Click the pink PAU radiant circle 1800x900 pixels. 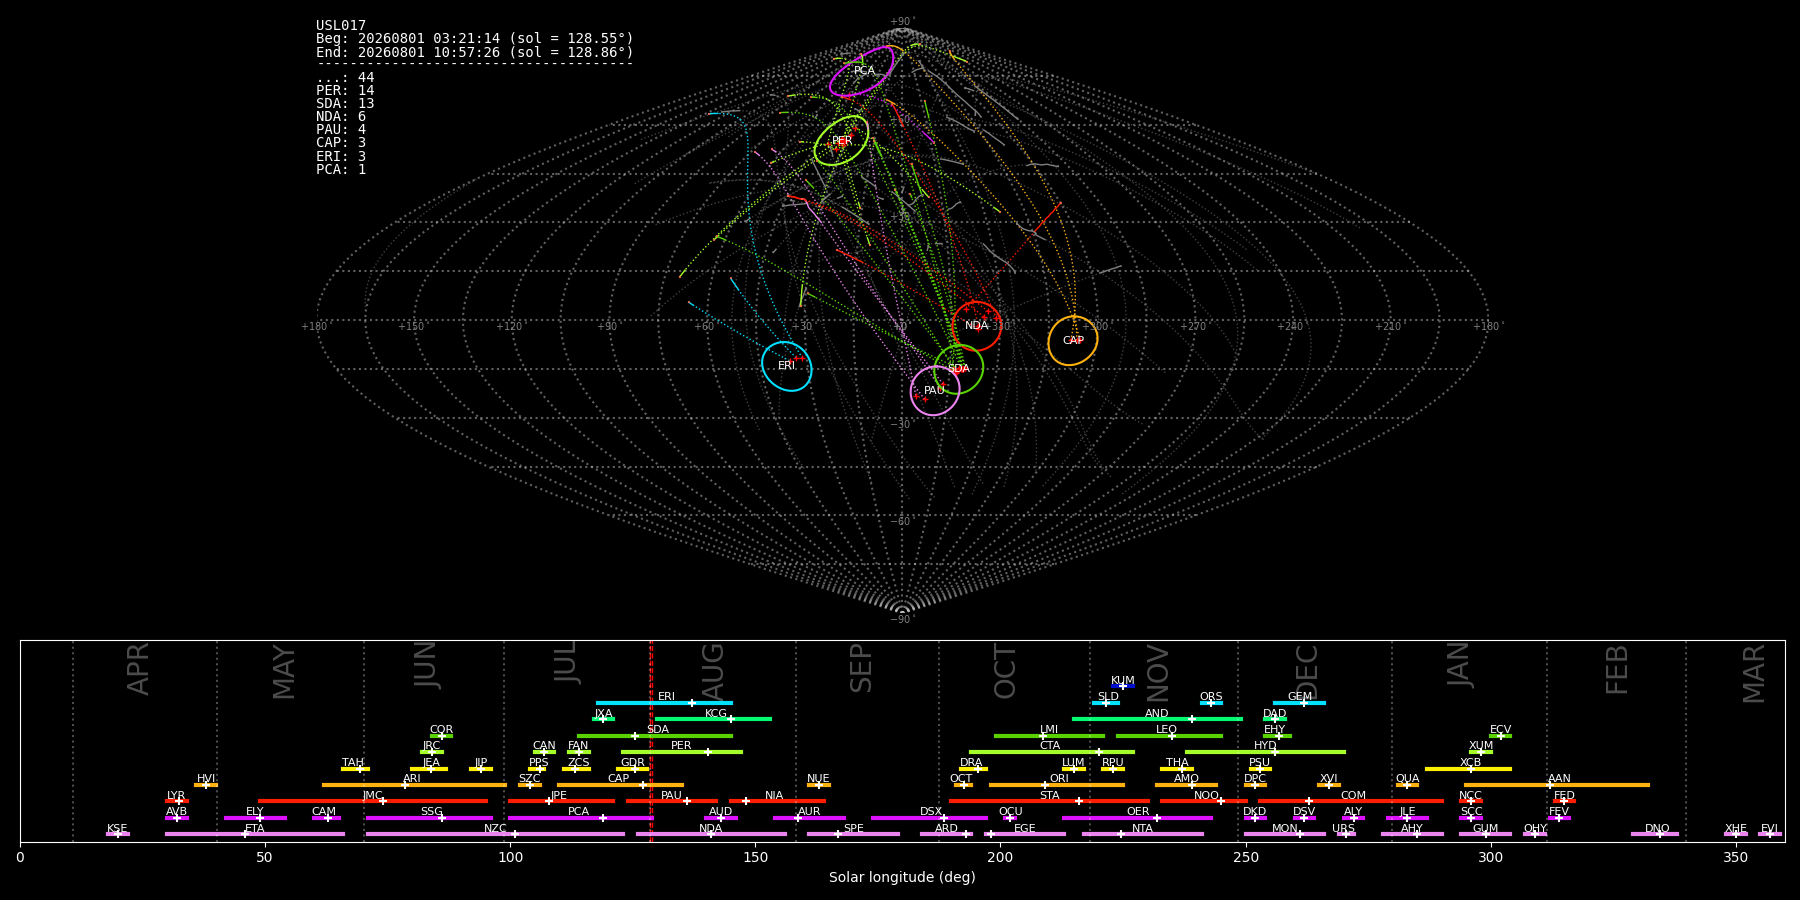click(935, 391)
